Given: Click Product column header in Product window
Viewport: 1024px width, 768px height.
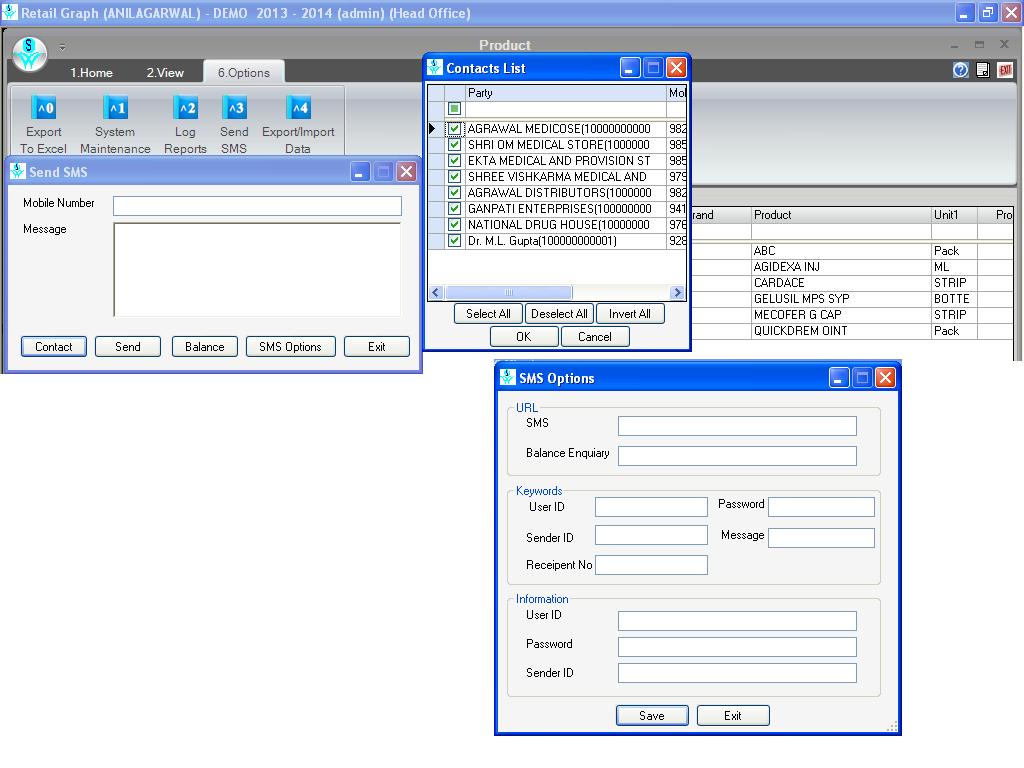Looking at the screenshot, I should point(841,215).
